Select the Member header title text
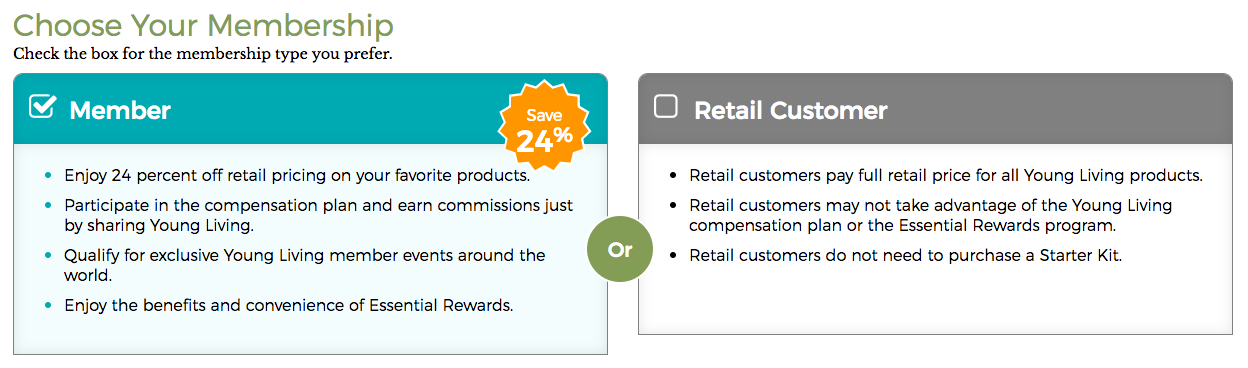 (120, 110)
